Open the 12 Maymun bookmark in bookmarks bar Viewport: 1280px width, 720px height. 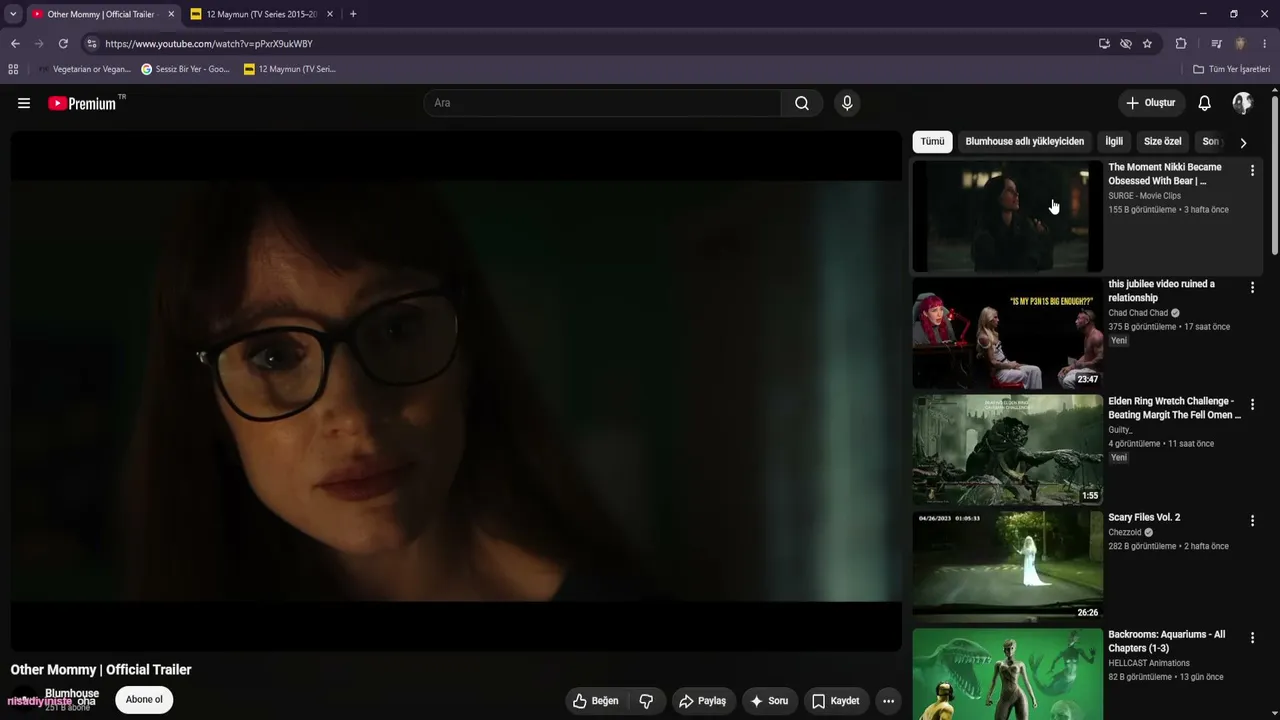[x=290, y=69]
